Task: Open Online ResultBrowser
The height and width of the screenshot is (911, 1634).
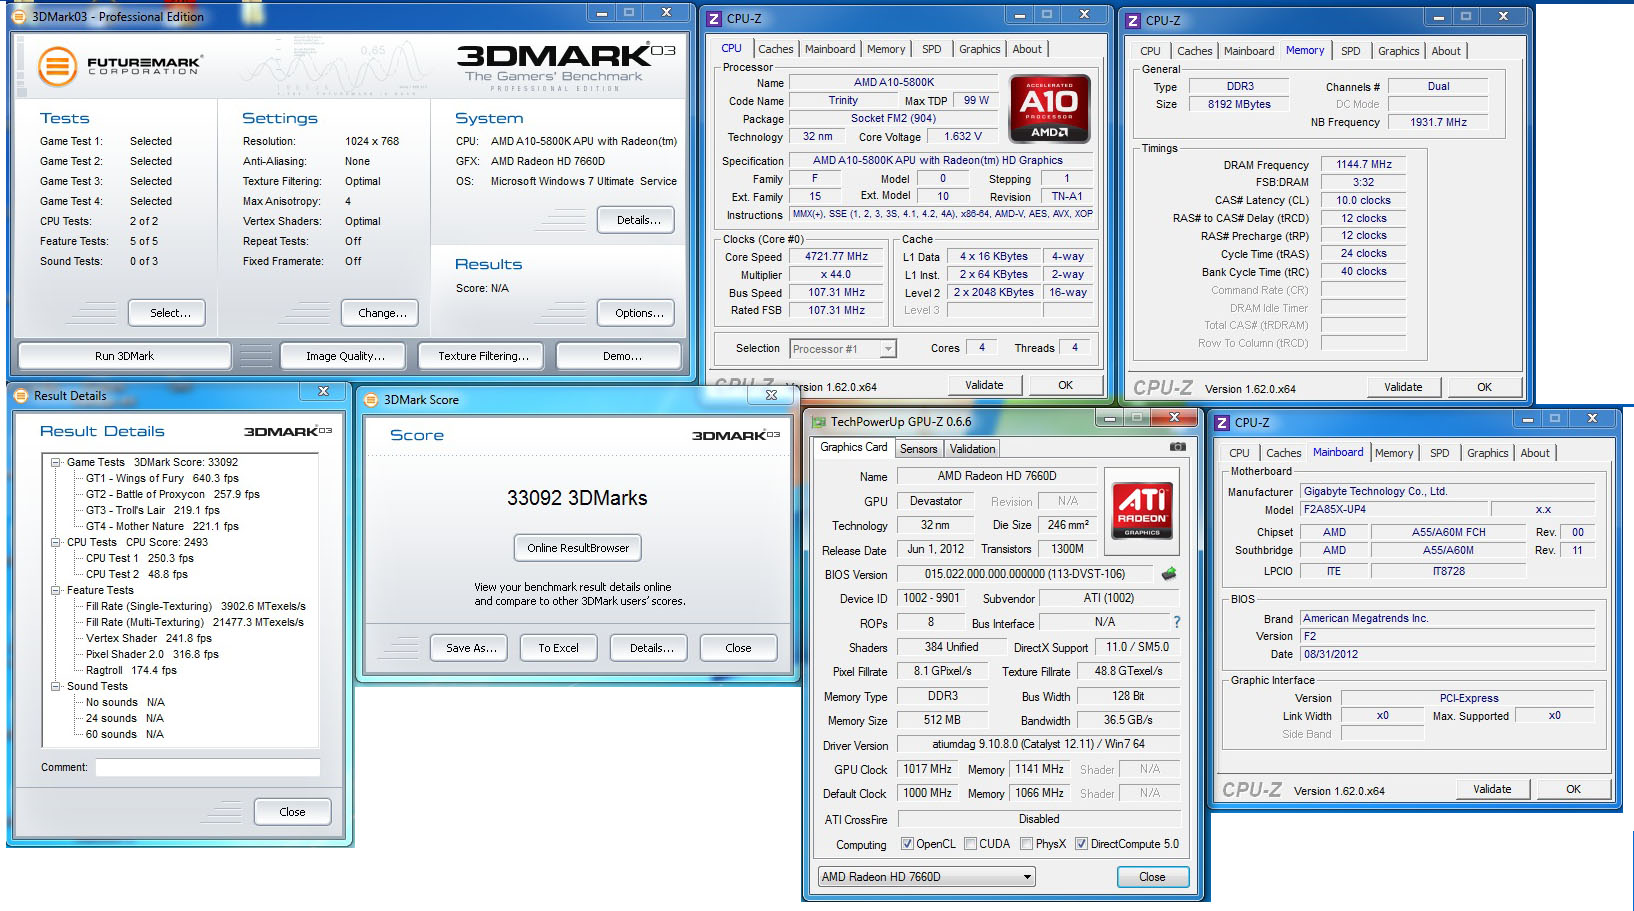Action: click(x=578, y=548)
